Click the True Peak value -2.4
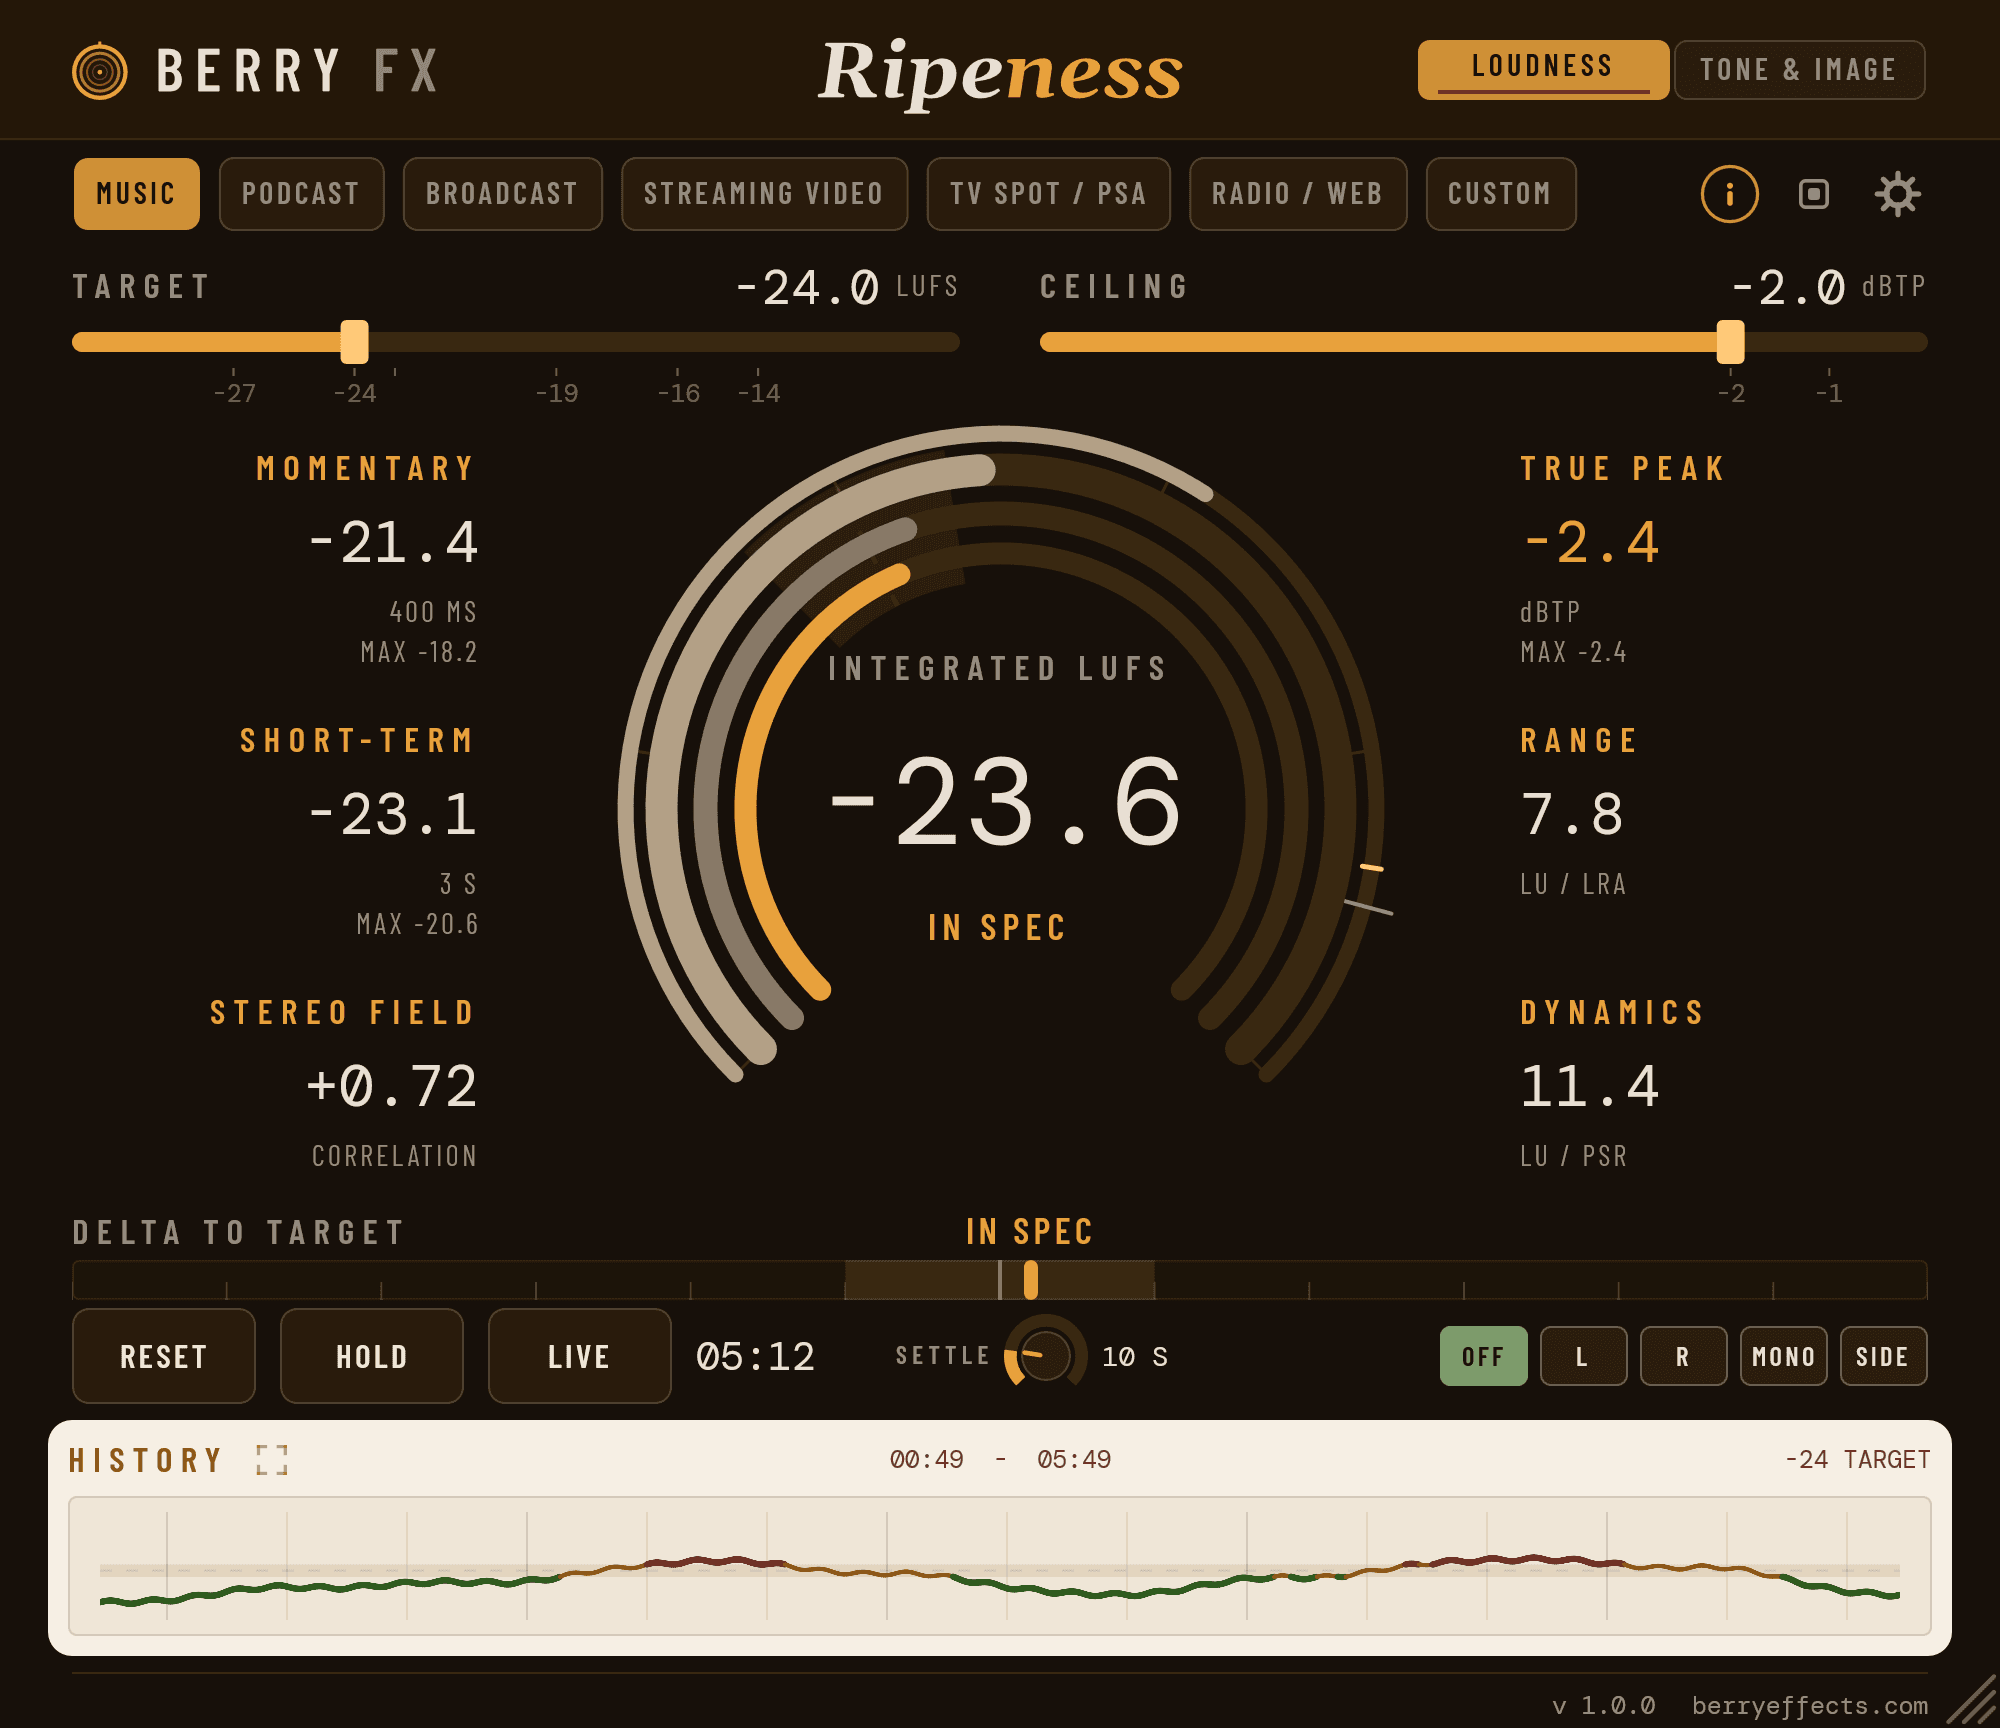 click(x=1590, y=543)
